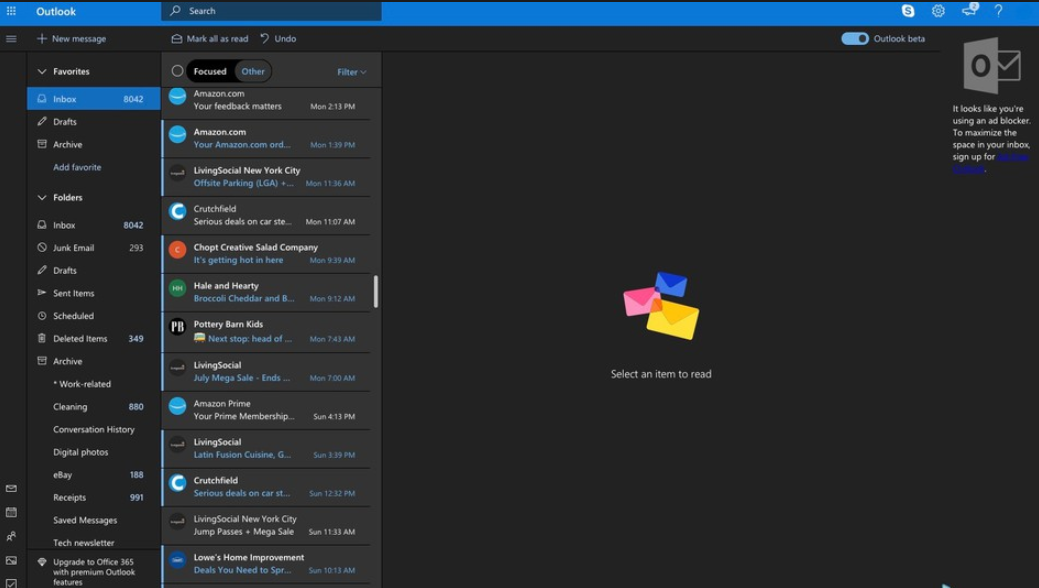Click Mark all as read

(x=210, y=39)
